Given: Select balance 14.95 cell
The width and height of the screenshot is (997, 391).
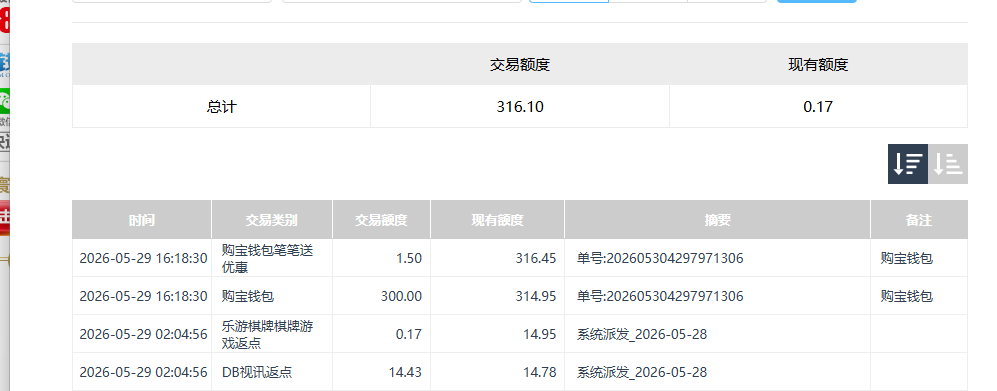Looking at the screenshot, I should (x=497, y=334).
